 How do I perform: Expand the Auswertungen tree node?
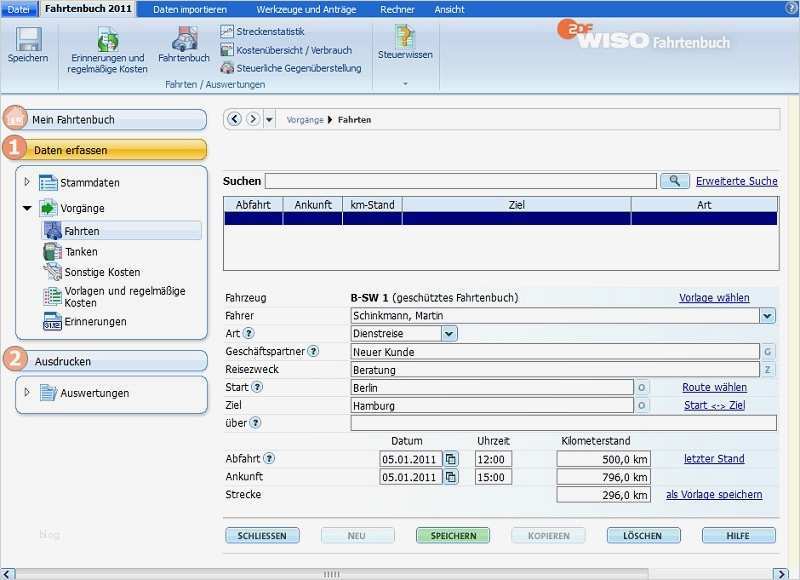pos(27,392)
